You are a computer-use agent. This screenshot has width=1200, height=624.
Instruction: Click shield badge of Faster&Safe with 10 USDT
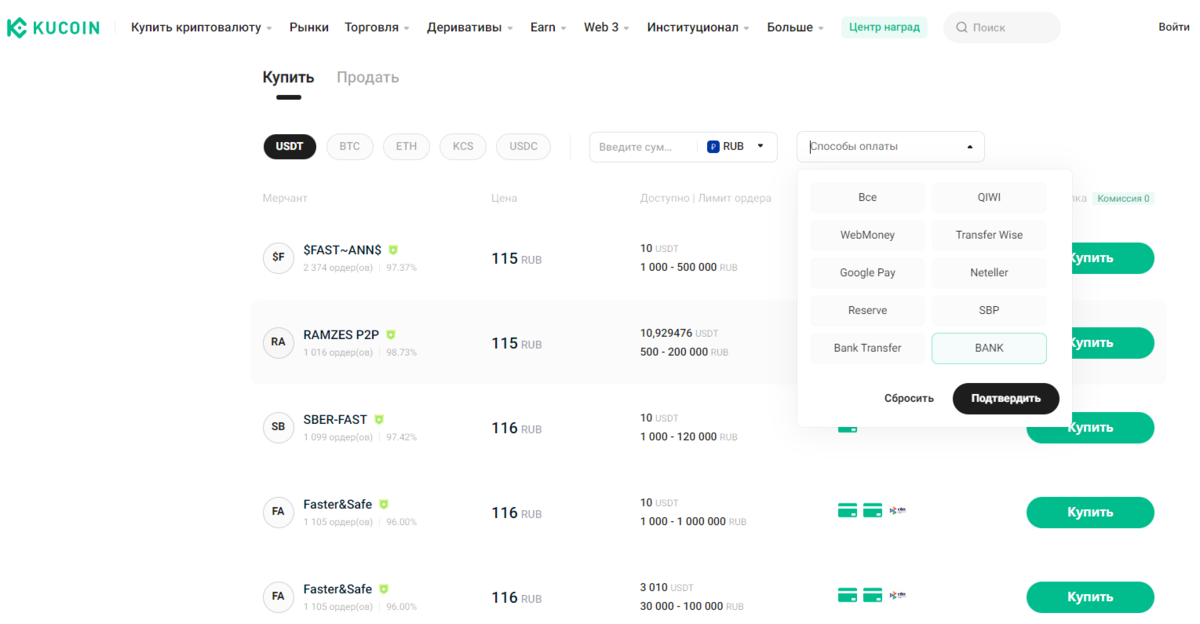[x=384, y=505]
